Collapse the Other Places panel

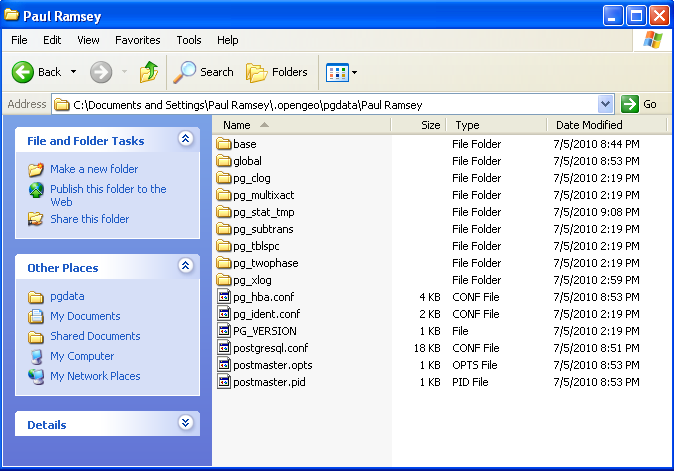[185, 266]
